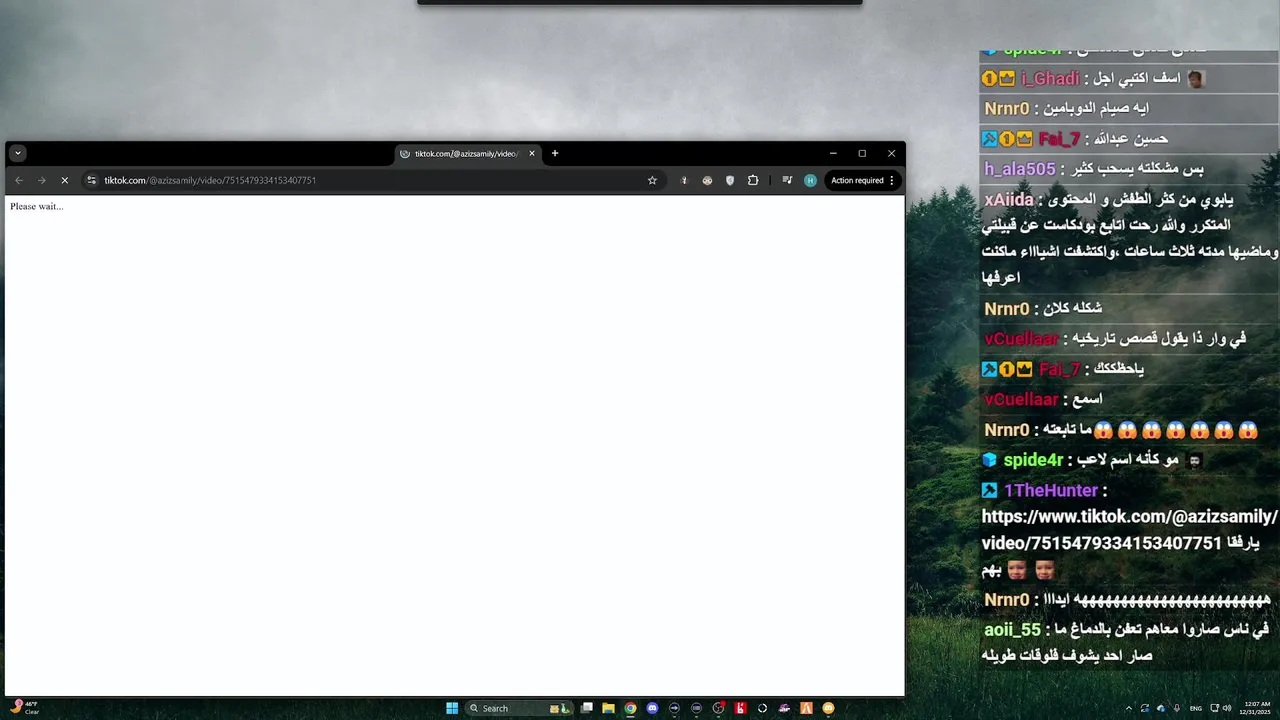This screenshot has width=1280, height=720.
Task: Click the tiktok.com link in 1TheHunter's chat message
Action: tap(1129, 530)
